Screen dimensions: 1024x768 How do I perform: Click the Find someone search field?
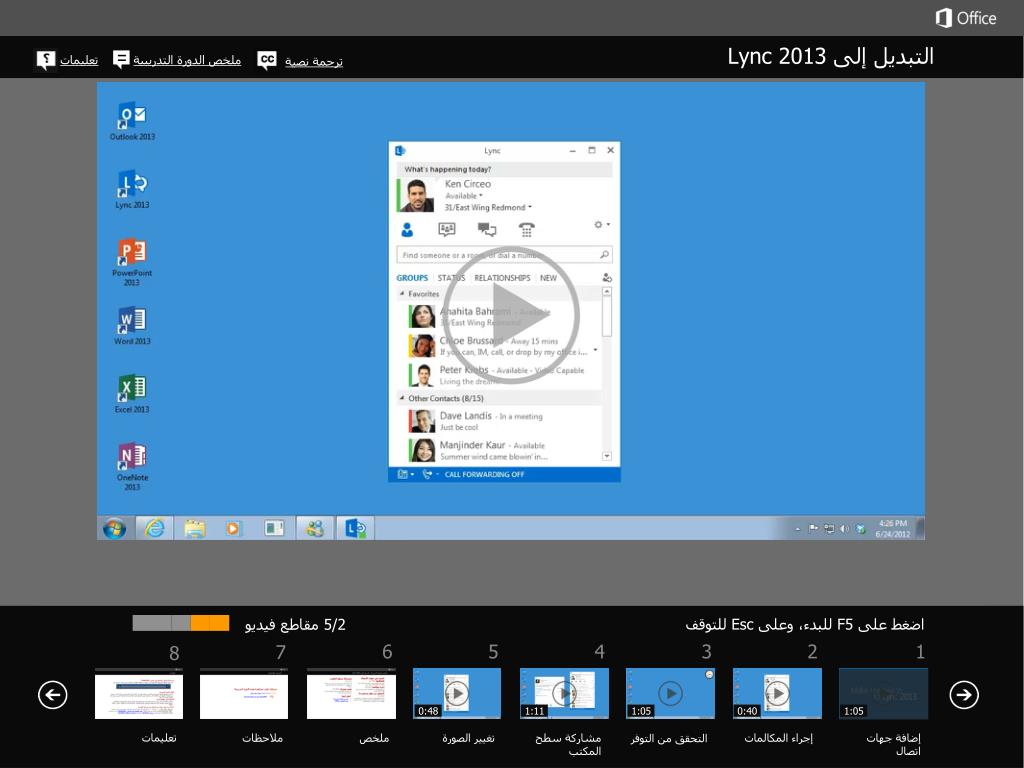(x=504, y=255)
